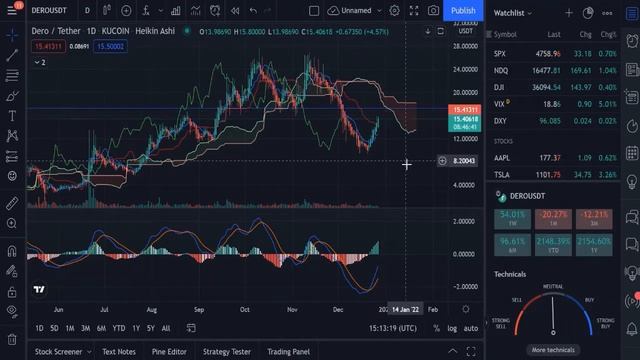Undo the last chart action

pyautogui.click(x=253, y=11)
